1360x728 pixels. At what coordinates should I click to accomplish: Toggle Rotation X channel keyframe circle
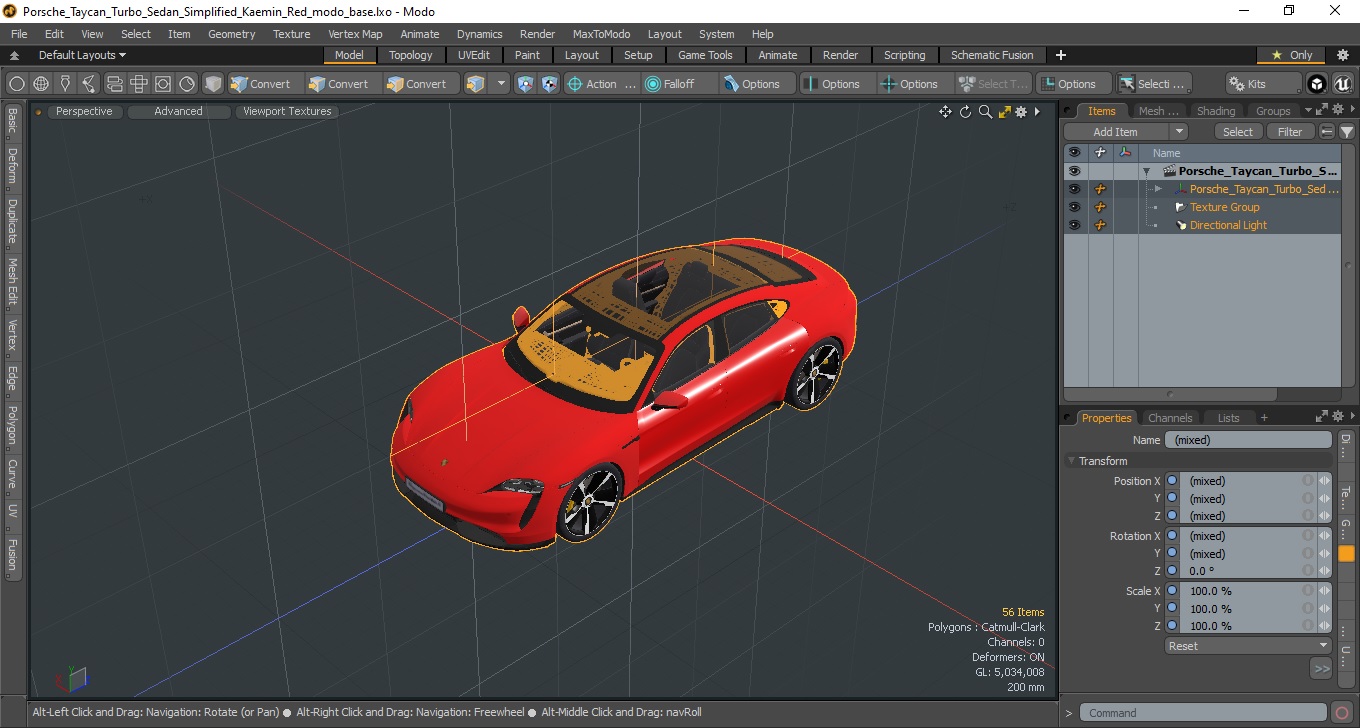pyautogui.click(x=1172, y=536)
